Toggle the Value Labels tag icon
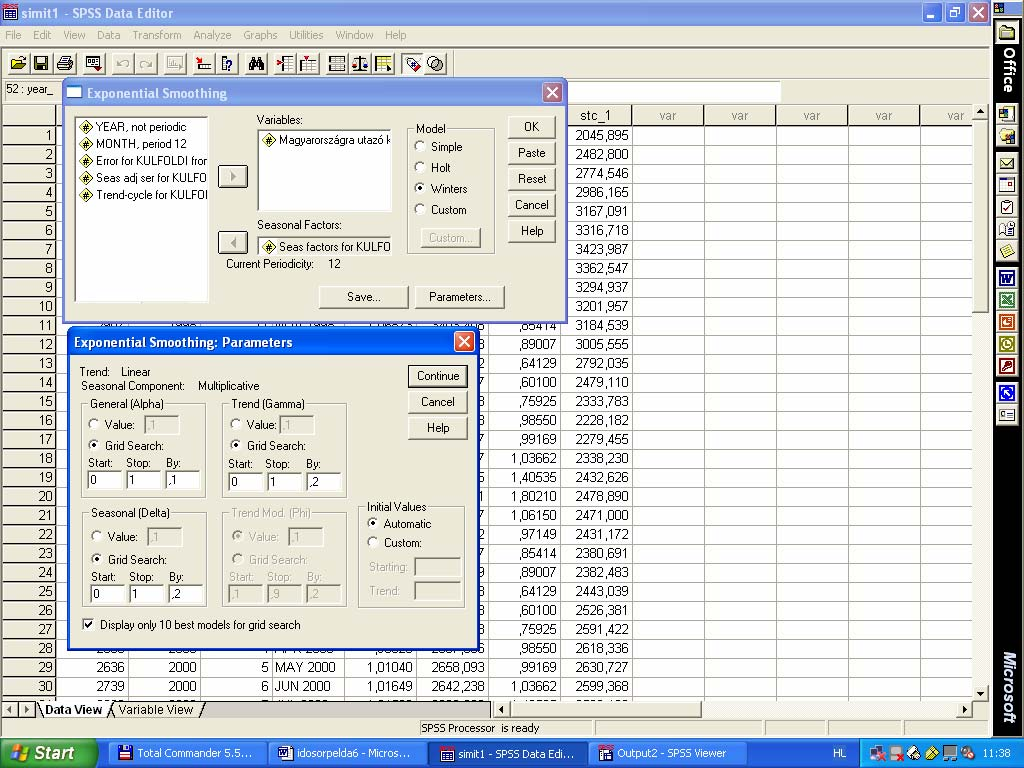The width and height of the screenshot is (1024, 768). (x=412, y=63)
